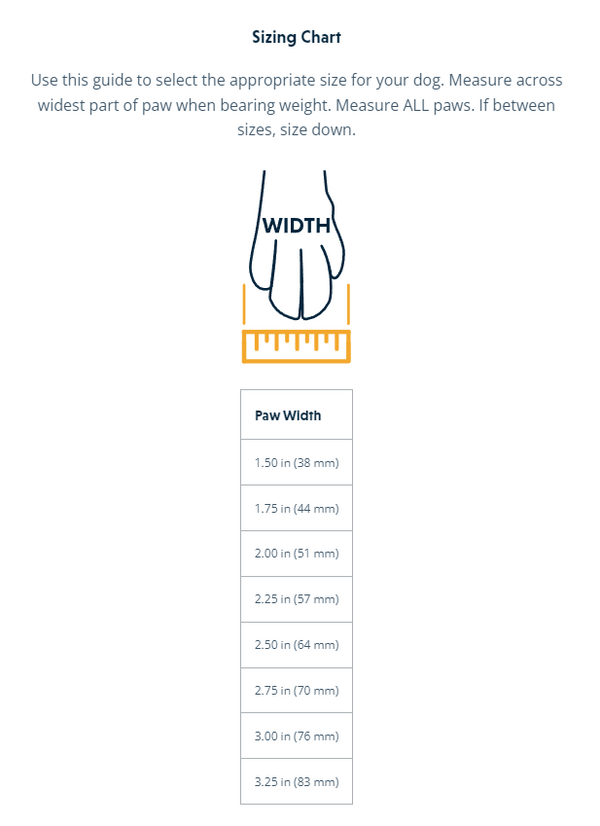This screenshot has height=826, width=600.
Task: Pick the 3.25 in (83 mm) size
Action: tap(297, 782)
